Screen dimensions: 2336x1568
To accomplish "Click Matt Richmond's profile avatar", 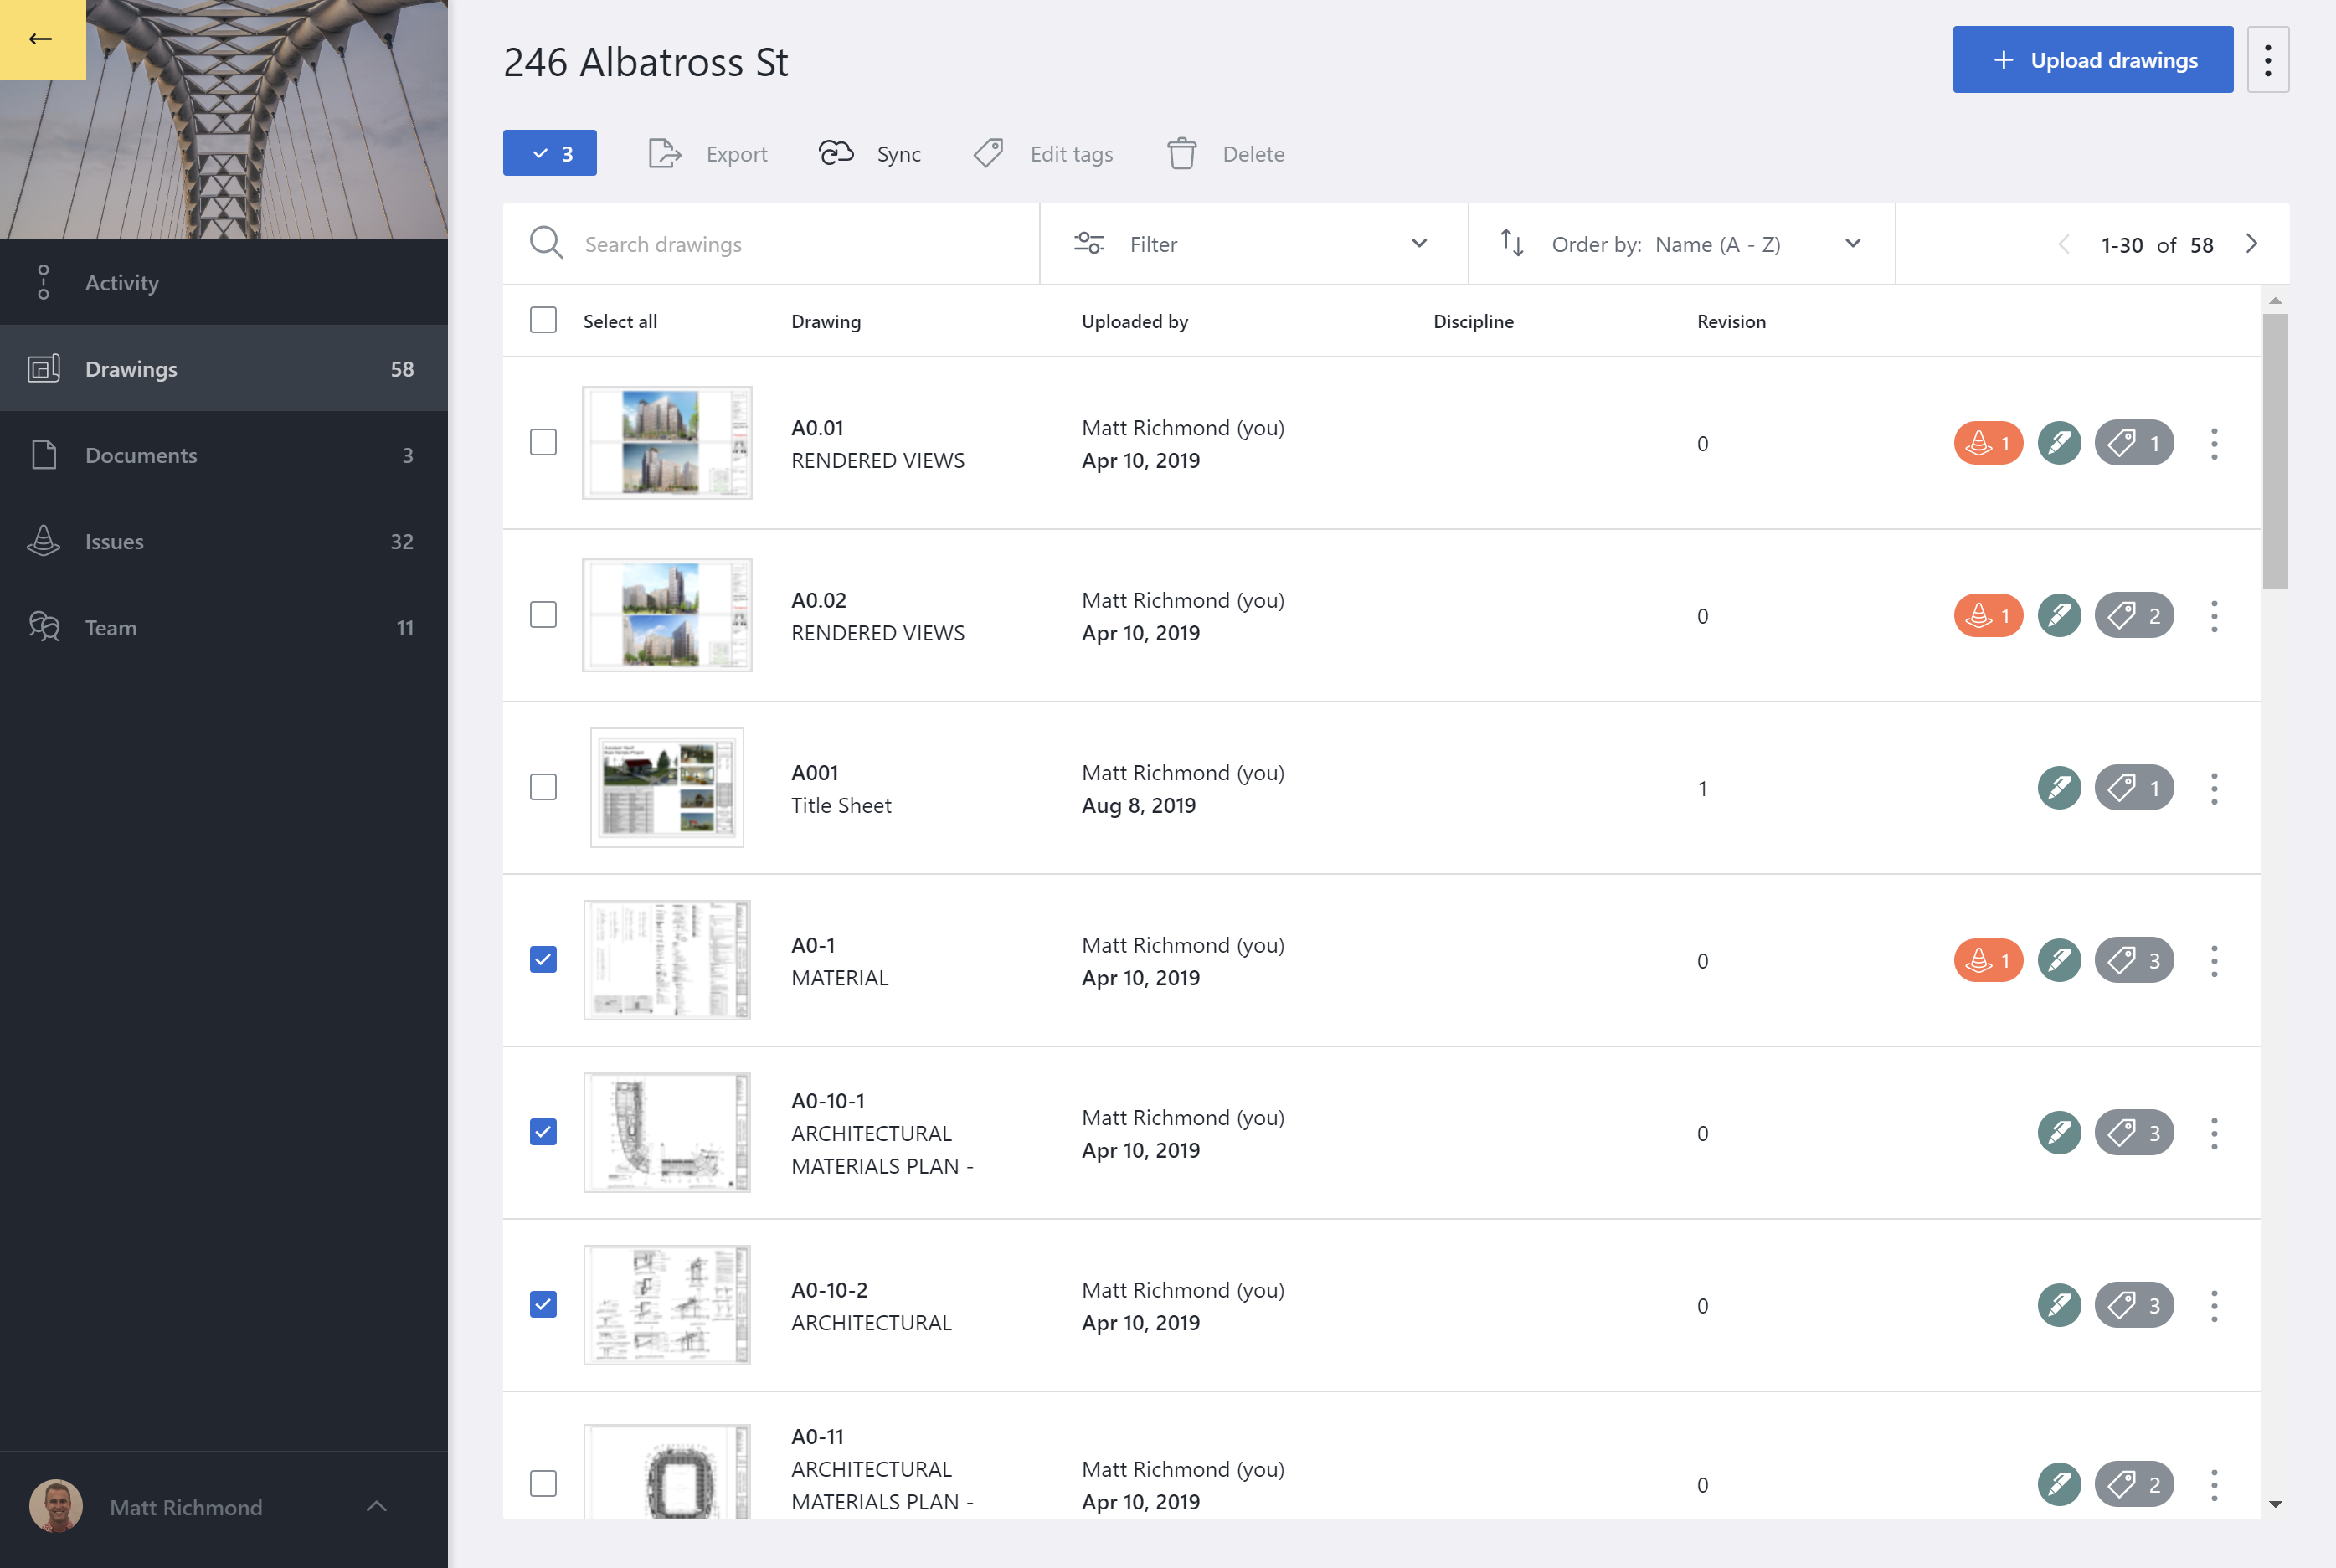I will tap(56, 1506).
